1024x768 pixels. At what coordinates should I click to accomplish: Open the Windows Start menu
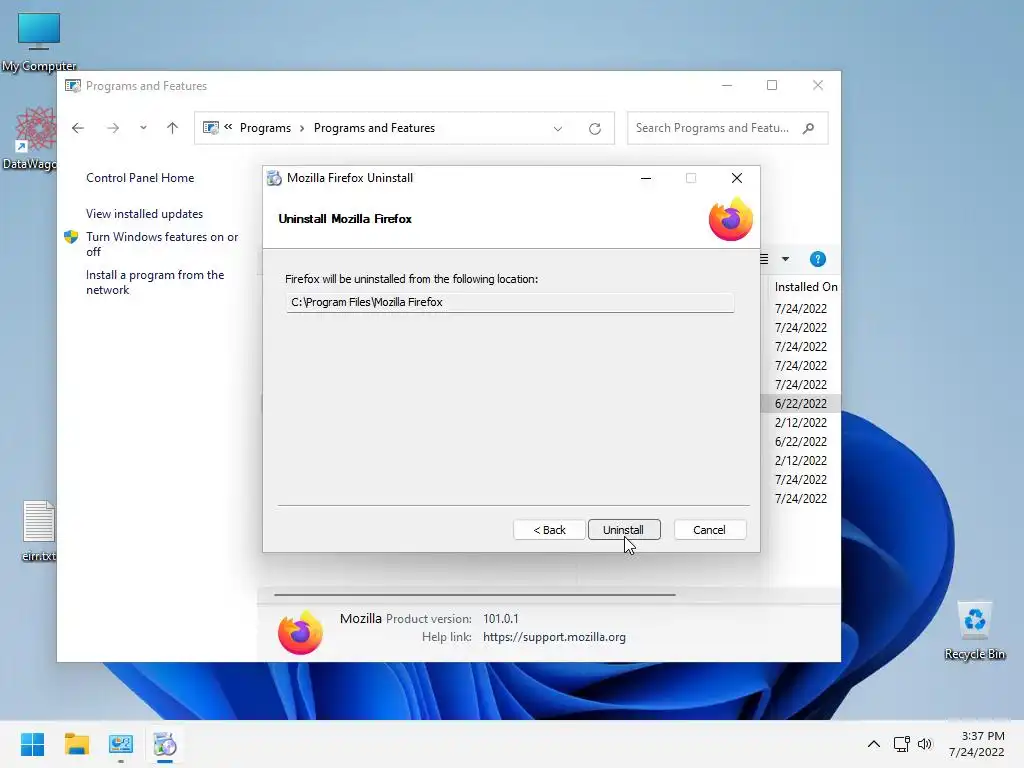33,744
